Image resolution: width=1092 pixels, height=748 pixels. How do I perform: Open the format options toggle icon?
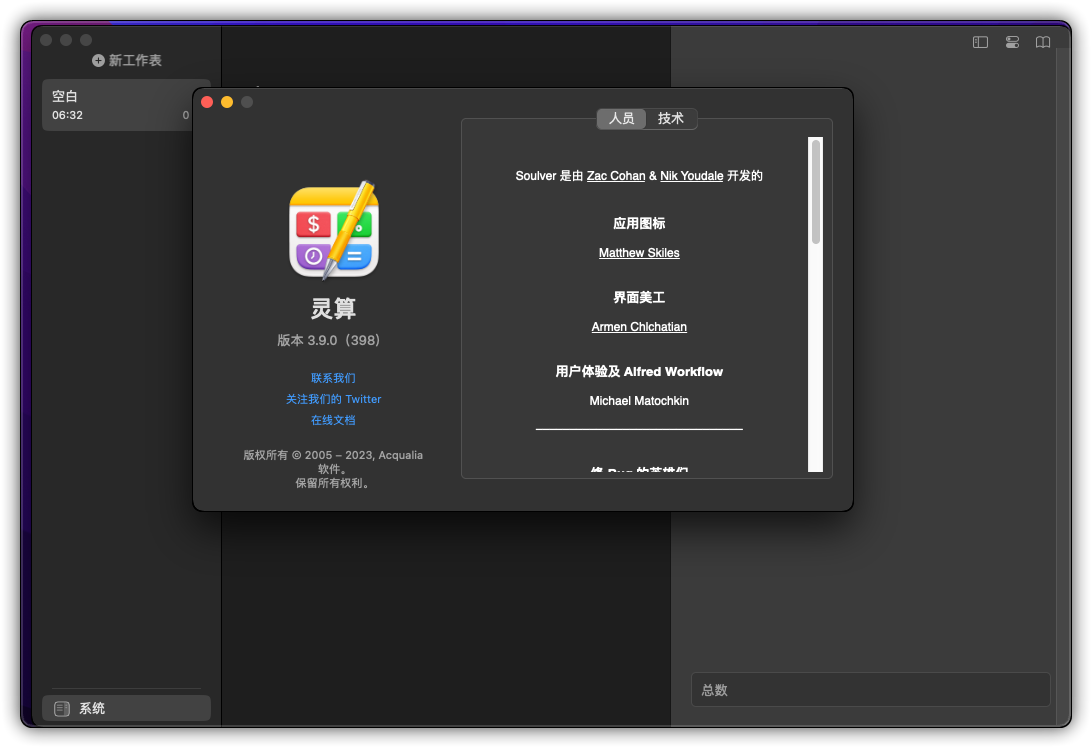click(x=1012, y=42)
